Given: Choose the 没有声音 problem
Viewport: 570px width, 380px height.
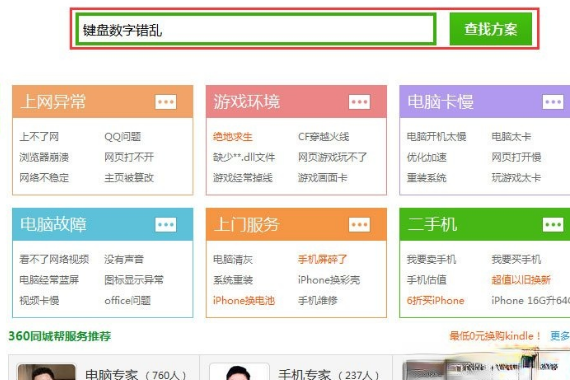Looking at the screenshot, I should 124,260.
